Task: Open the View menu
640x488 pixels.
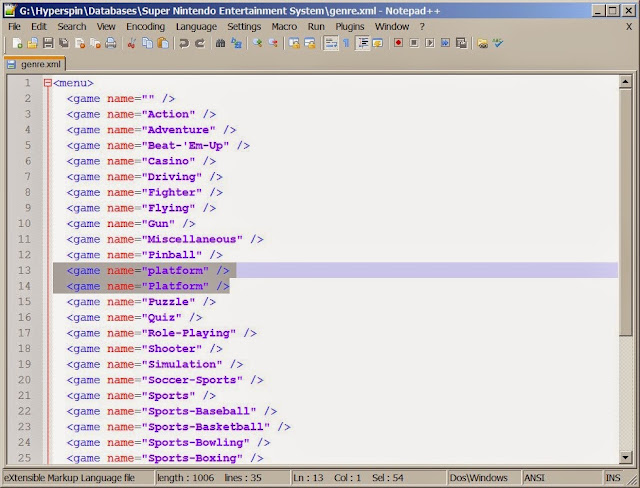Action: tap(106, 27)
